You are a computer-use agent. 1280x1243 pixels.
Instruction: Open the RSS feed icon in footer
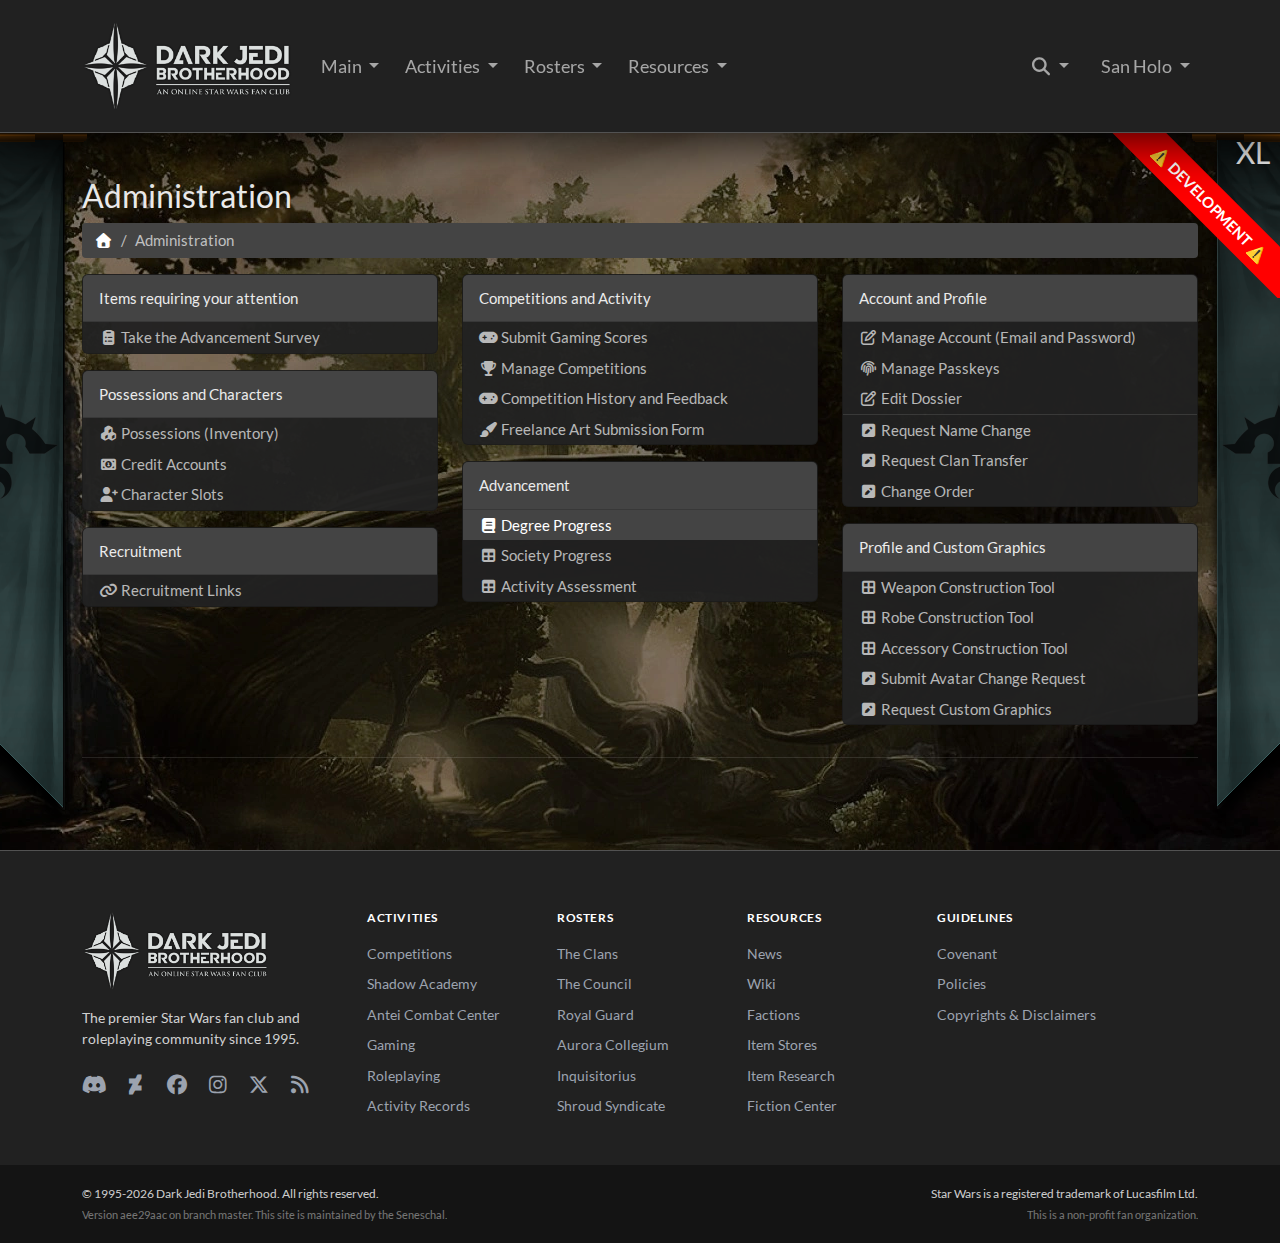[299, 1085]
